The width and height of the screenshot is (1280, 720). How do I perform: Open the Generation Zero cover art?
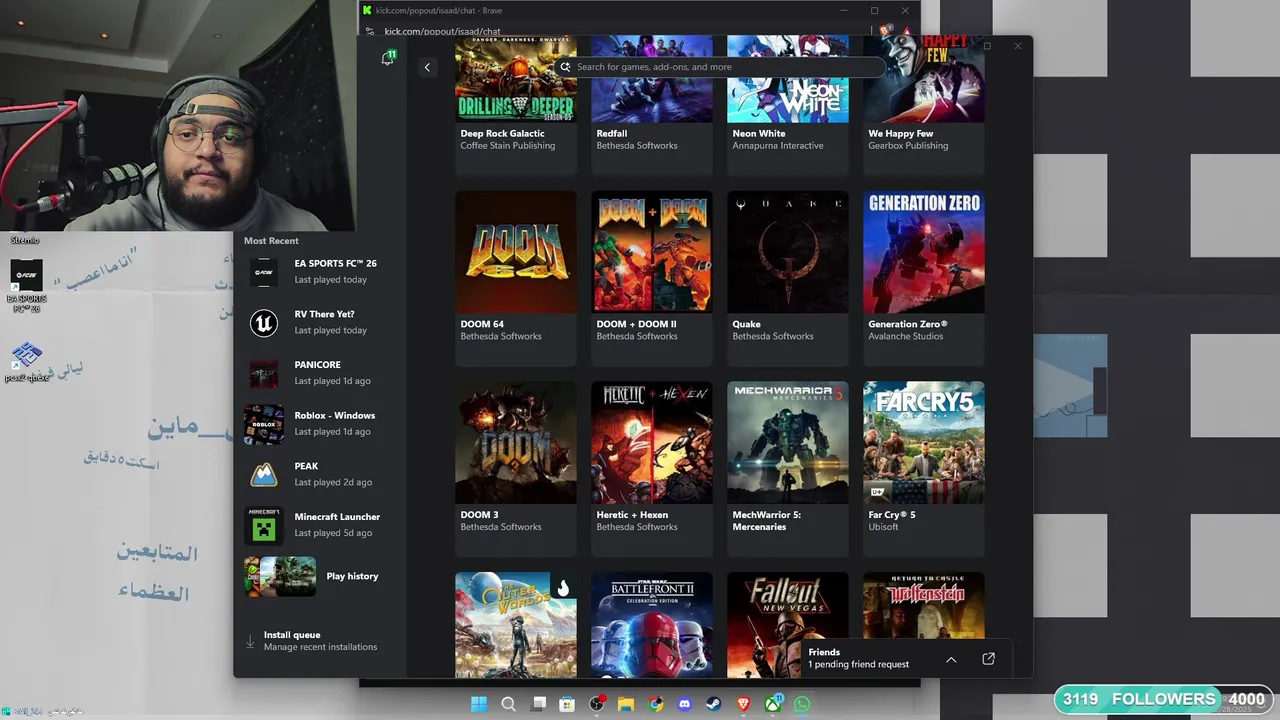(x=924, y=252)
